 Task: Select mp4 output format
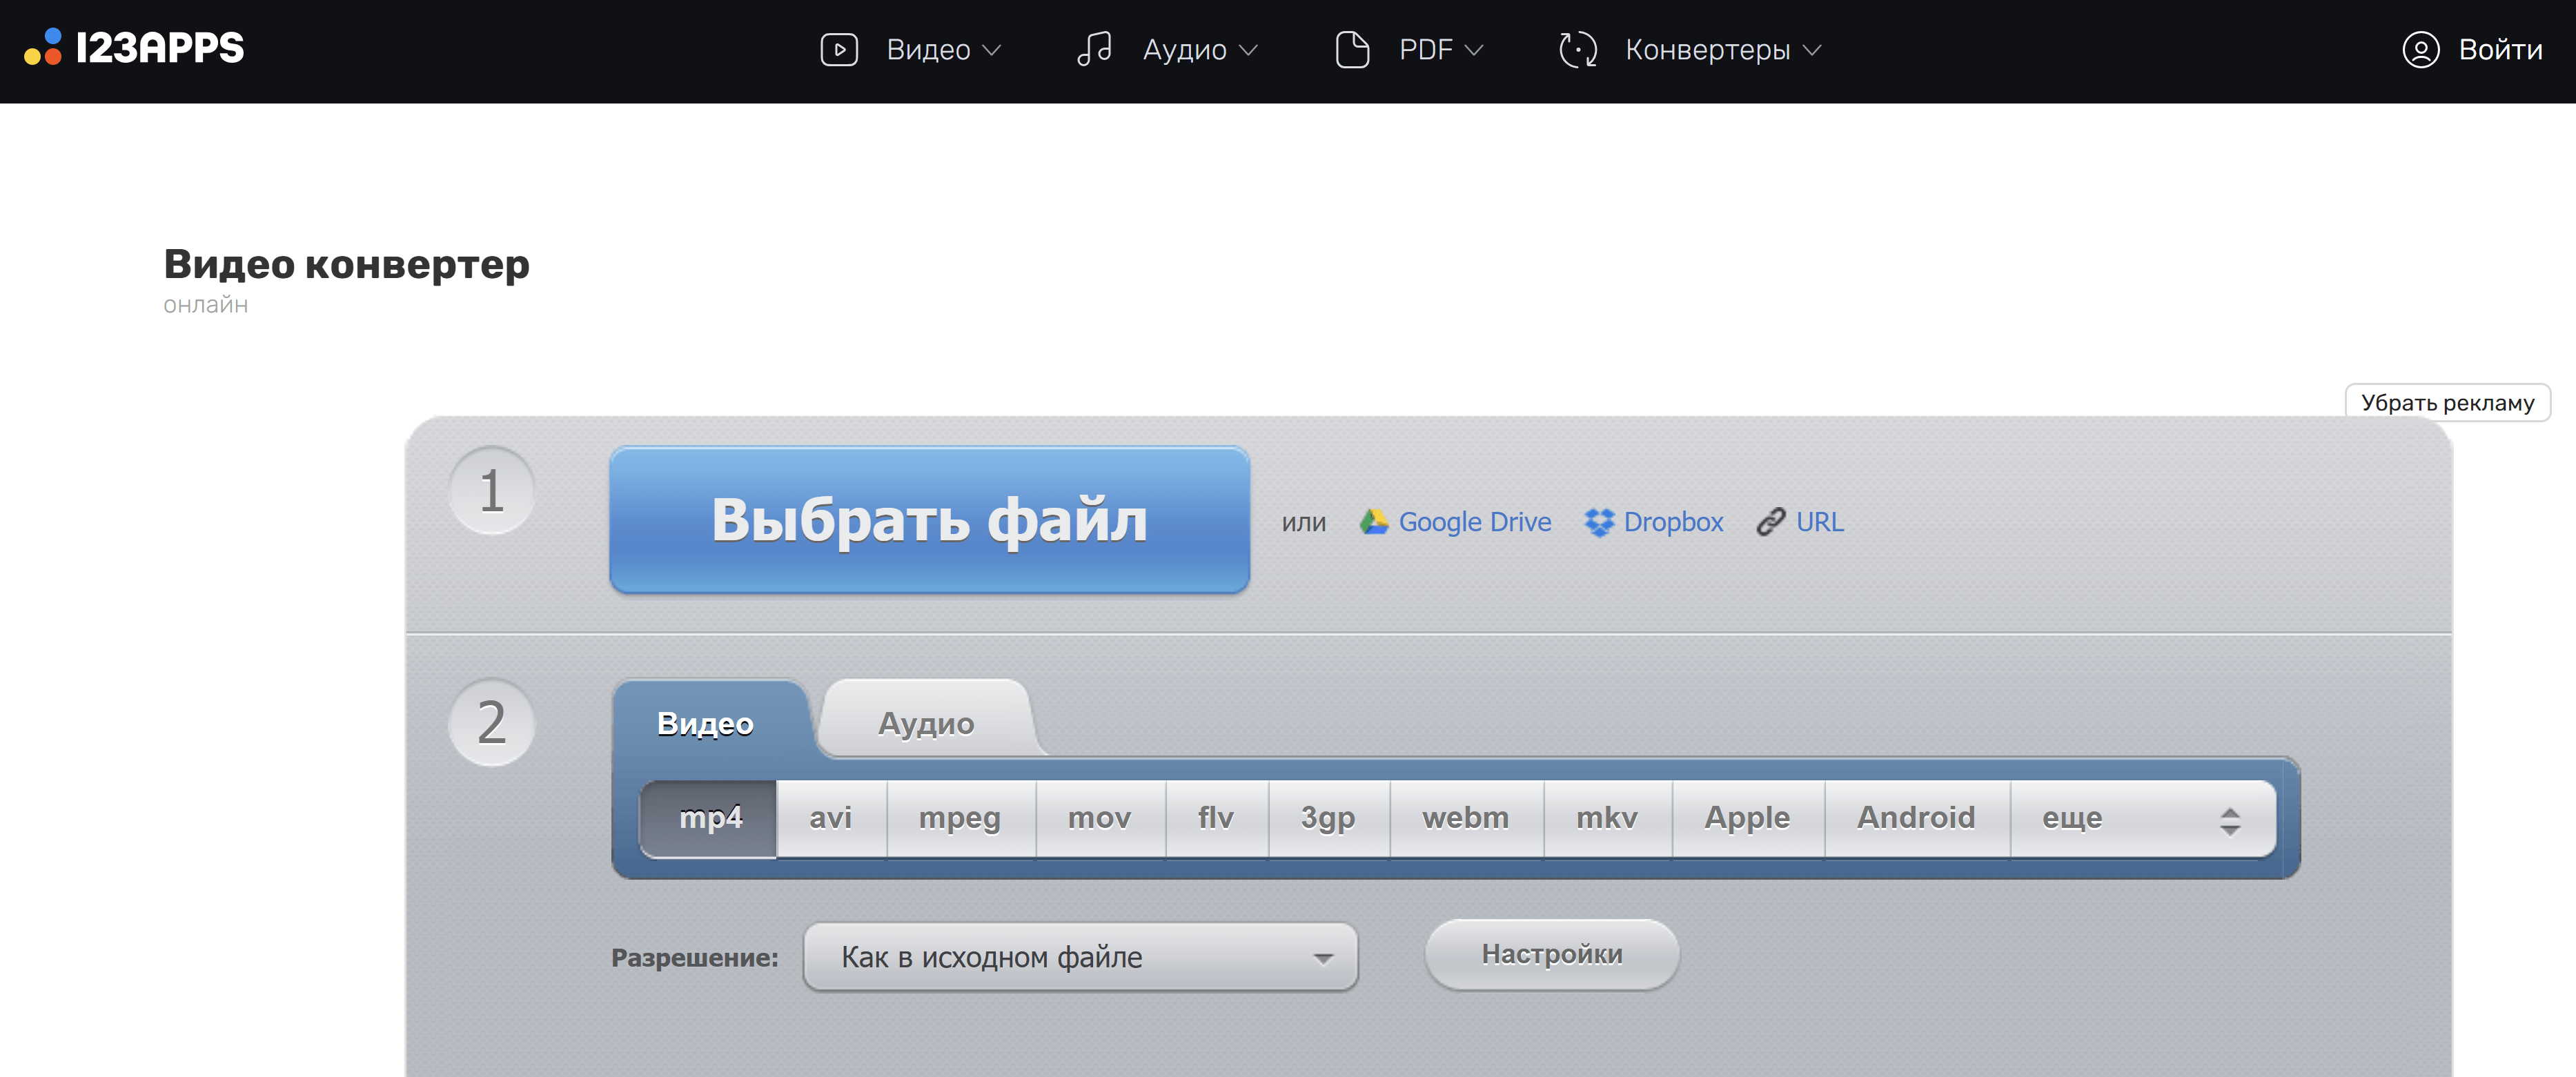tap(709, 818)
